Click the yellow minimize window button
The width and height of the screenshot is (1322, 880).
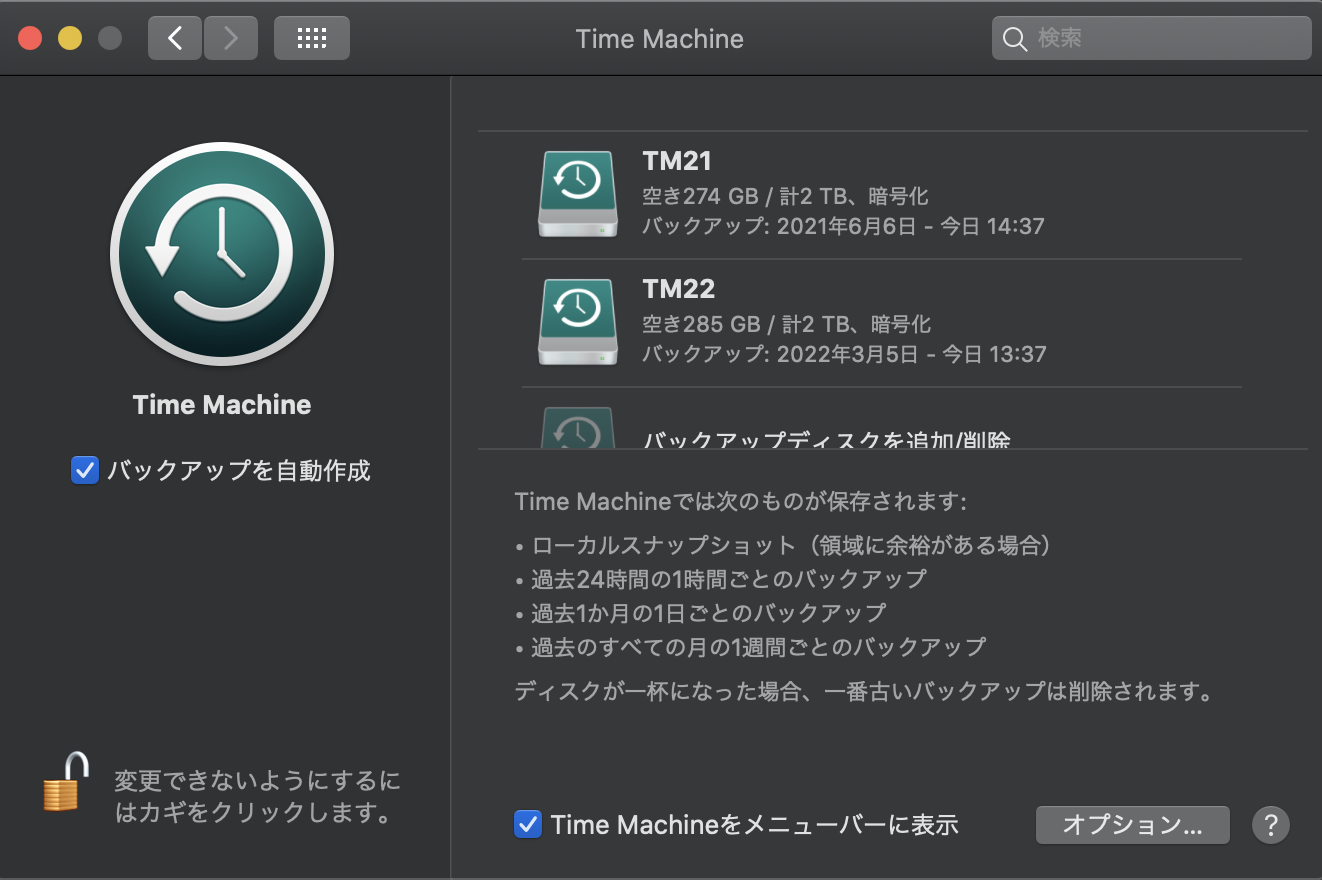point(70,39)
